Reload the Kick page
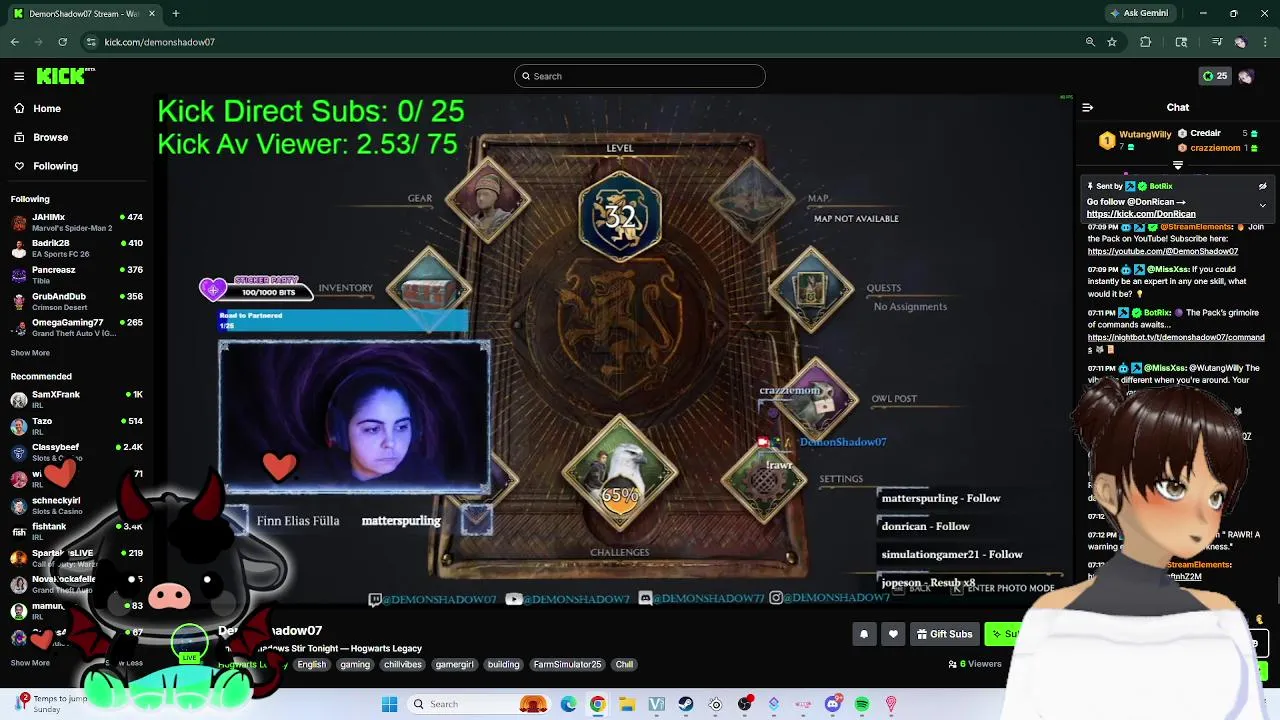Screen dimensions: 1280x720 (x=62, y=42)
